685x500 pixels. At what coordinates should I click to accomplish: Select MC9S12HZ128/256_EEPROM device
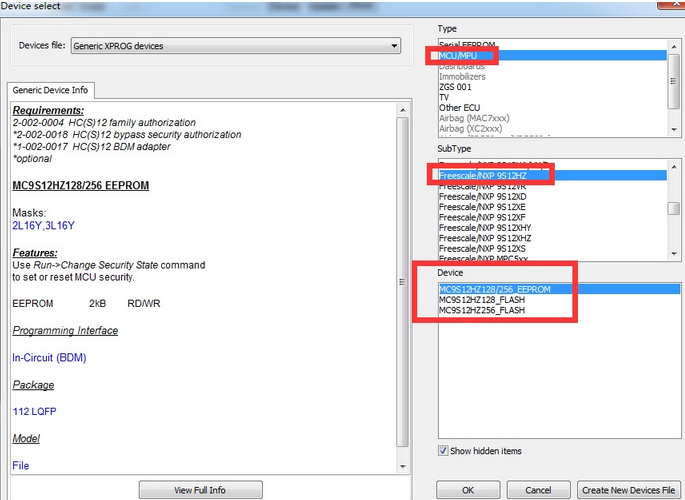click(559, 289)
